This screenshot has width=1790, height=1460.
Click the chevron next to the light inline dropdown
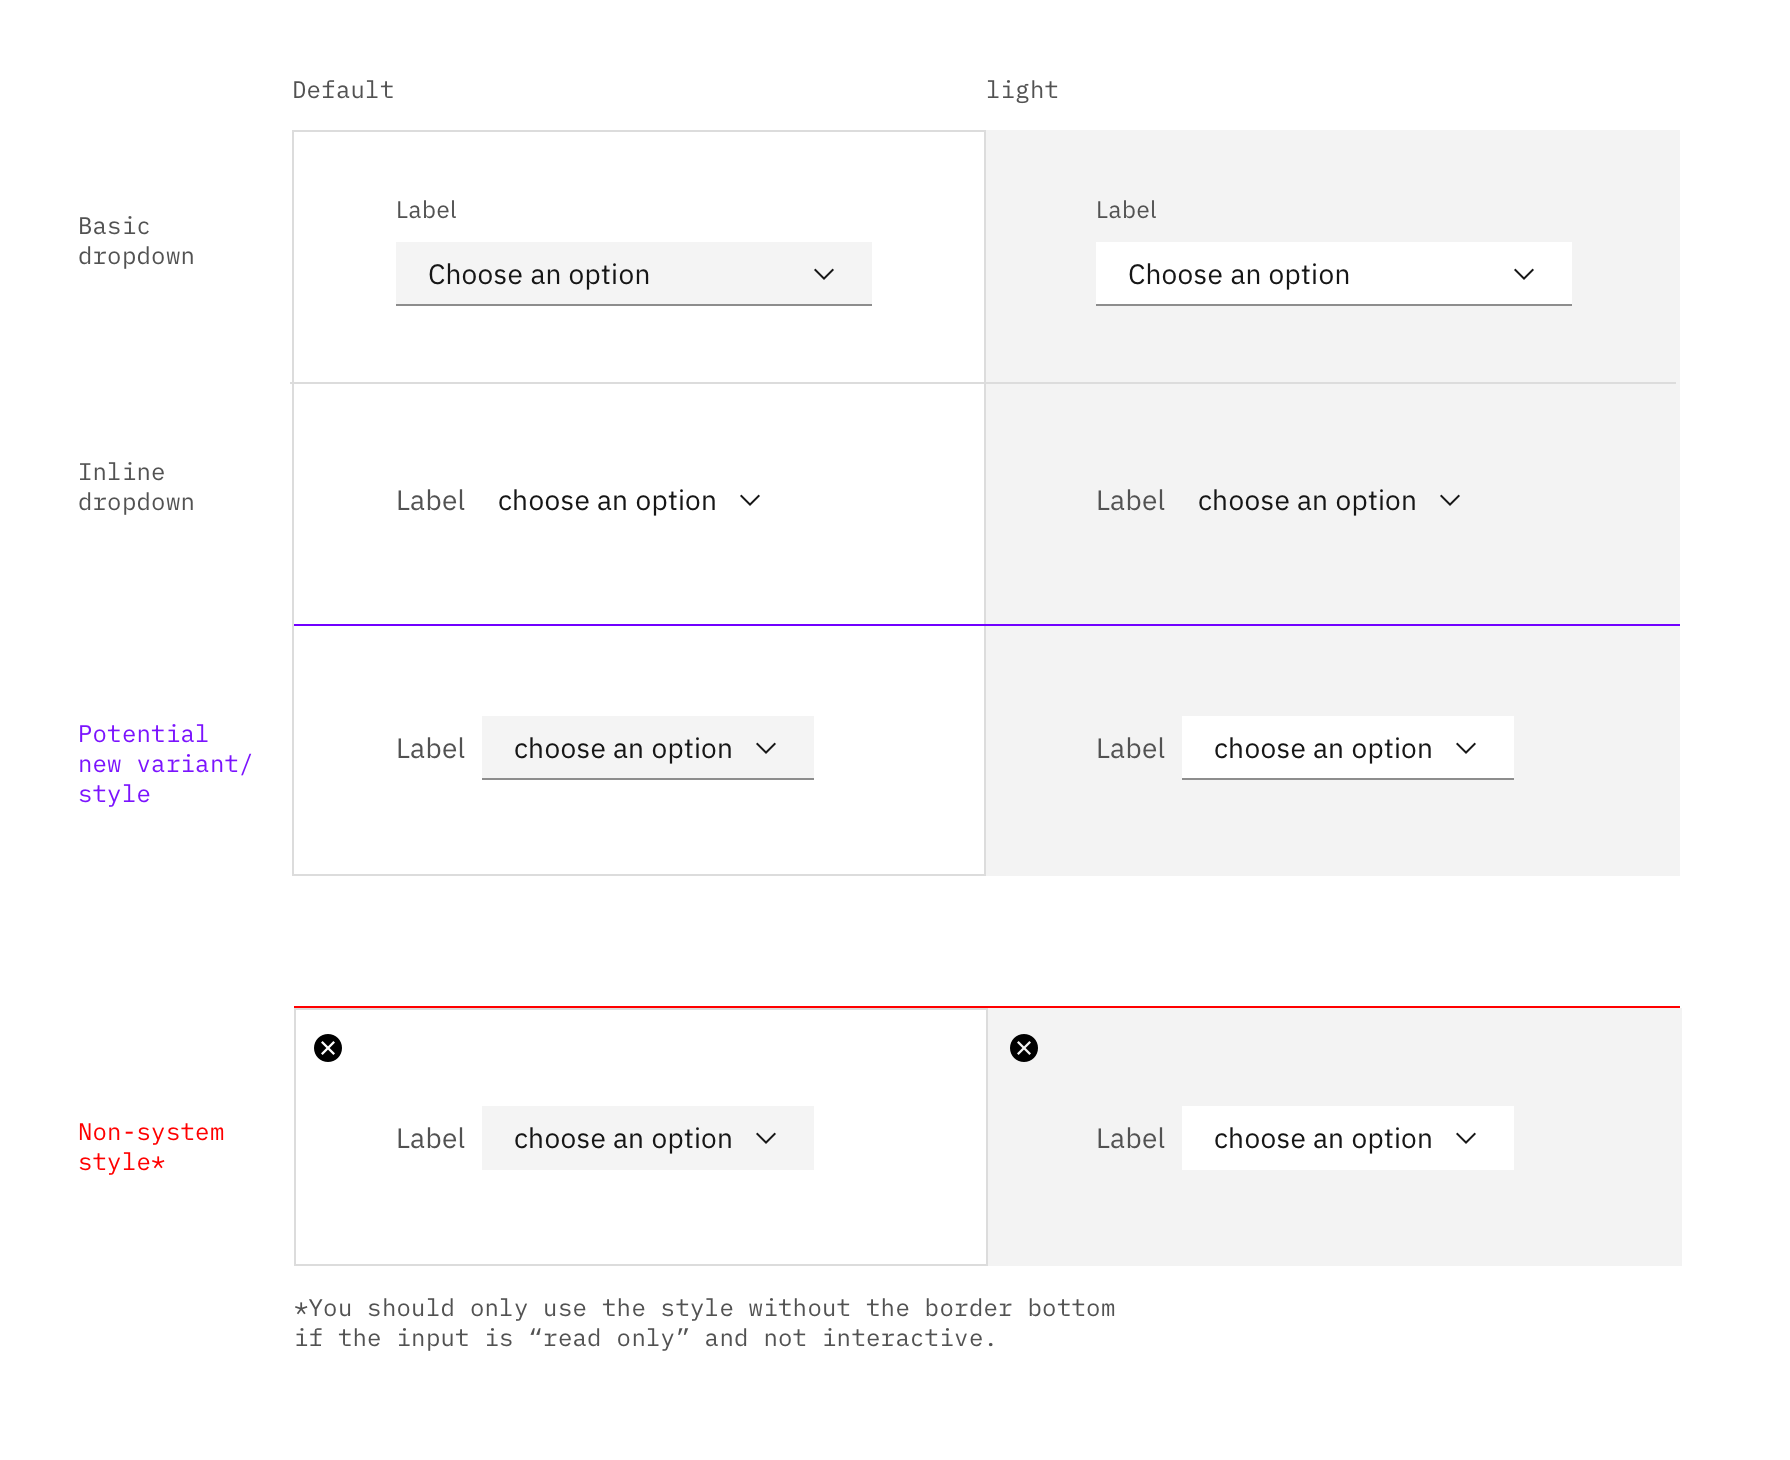(1451, 500)
